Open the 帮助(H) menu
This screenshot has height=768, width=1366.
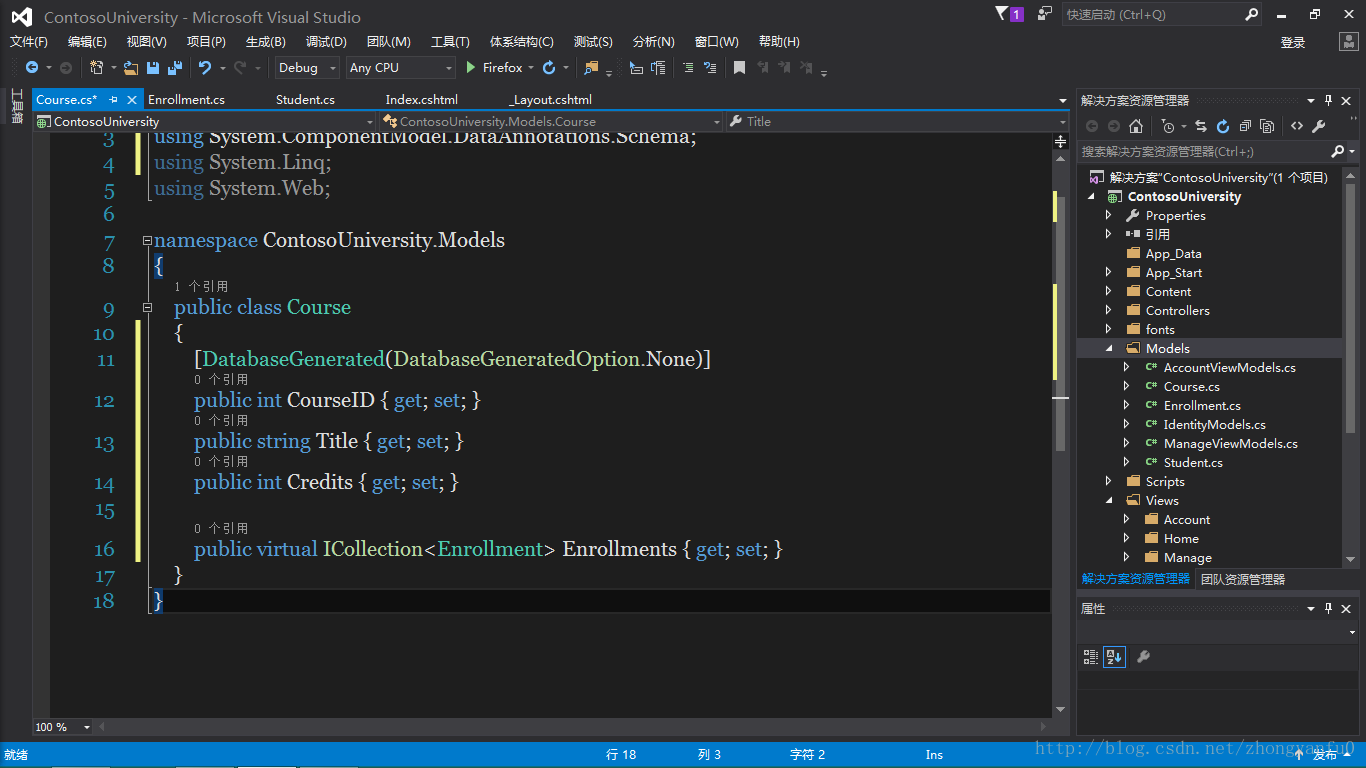coord(779,42)
